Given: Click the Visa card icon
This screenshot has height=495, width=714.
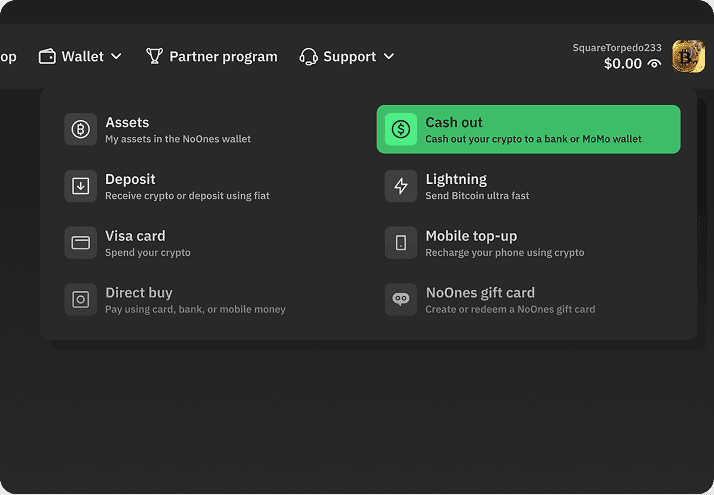Looking at the screenshot, I should (x=81, y=243).
